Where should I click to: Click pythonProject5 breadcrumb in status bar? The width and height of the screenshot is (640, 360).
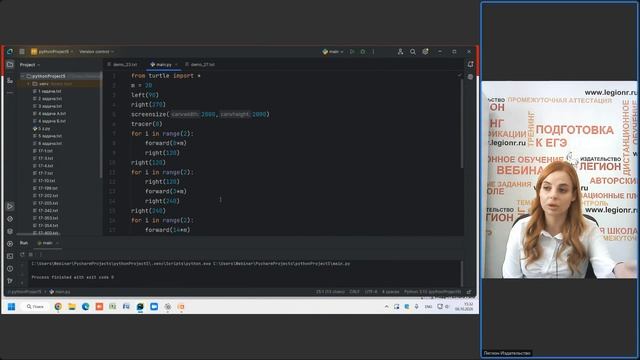[x=25, y=292]
